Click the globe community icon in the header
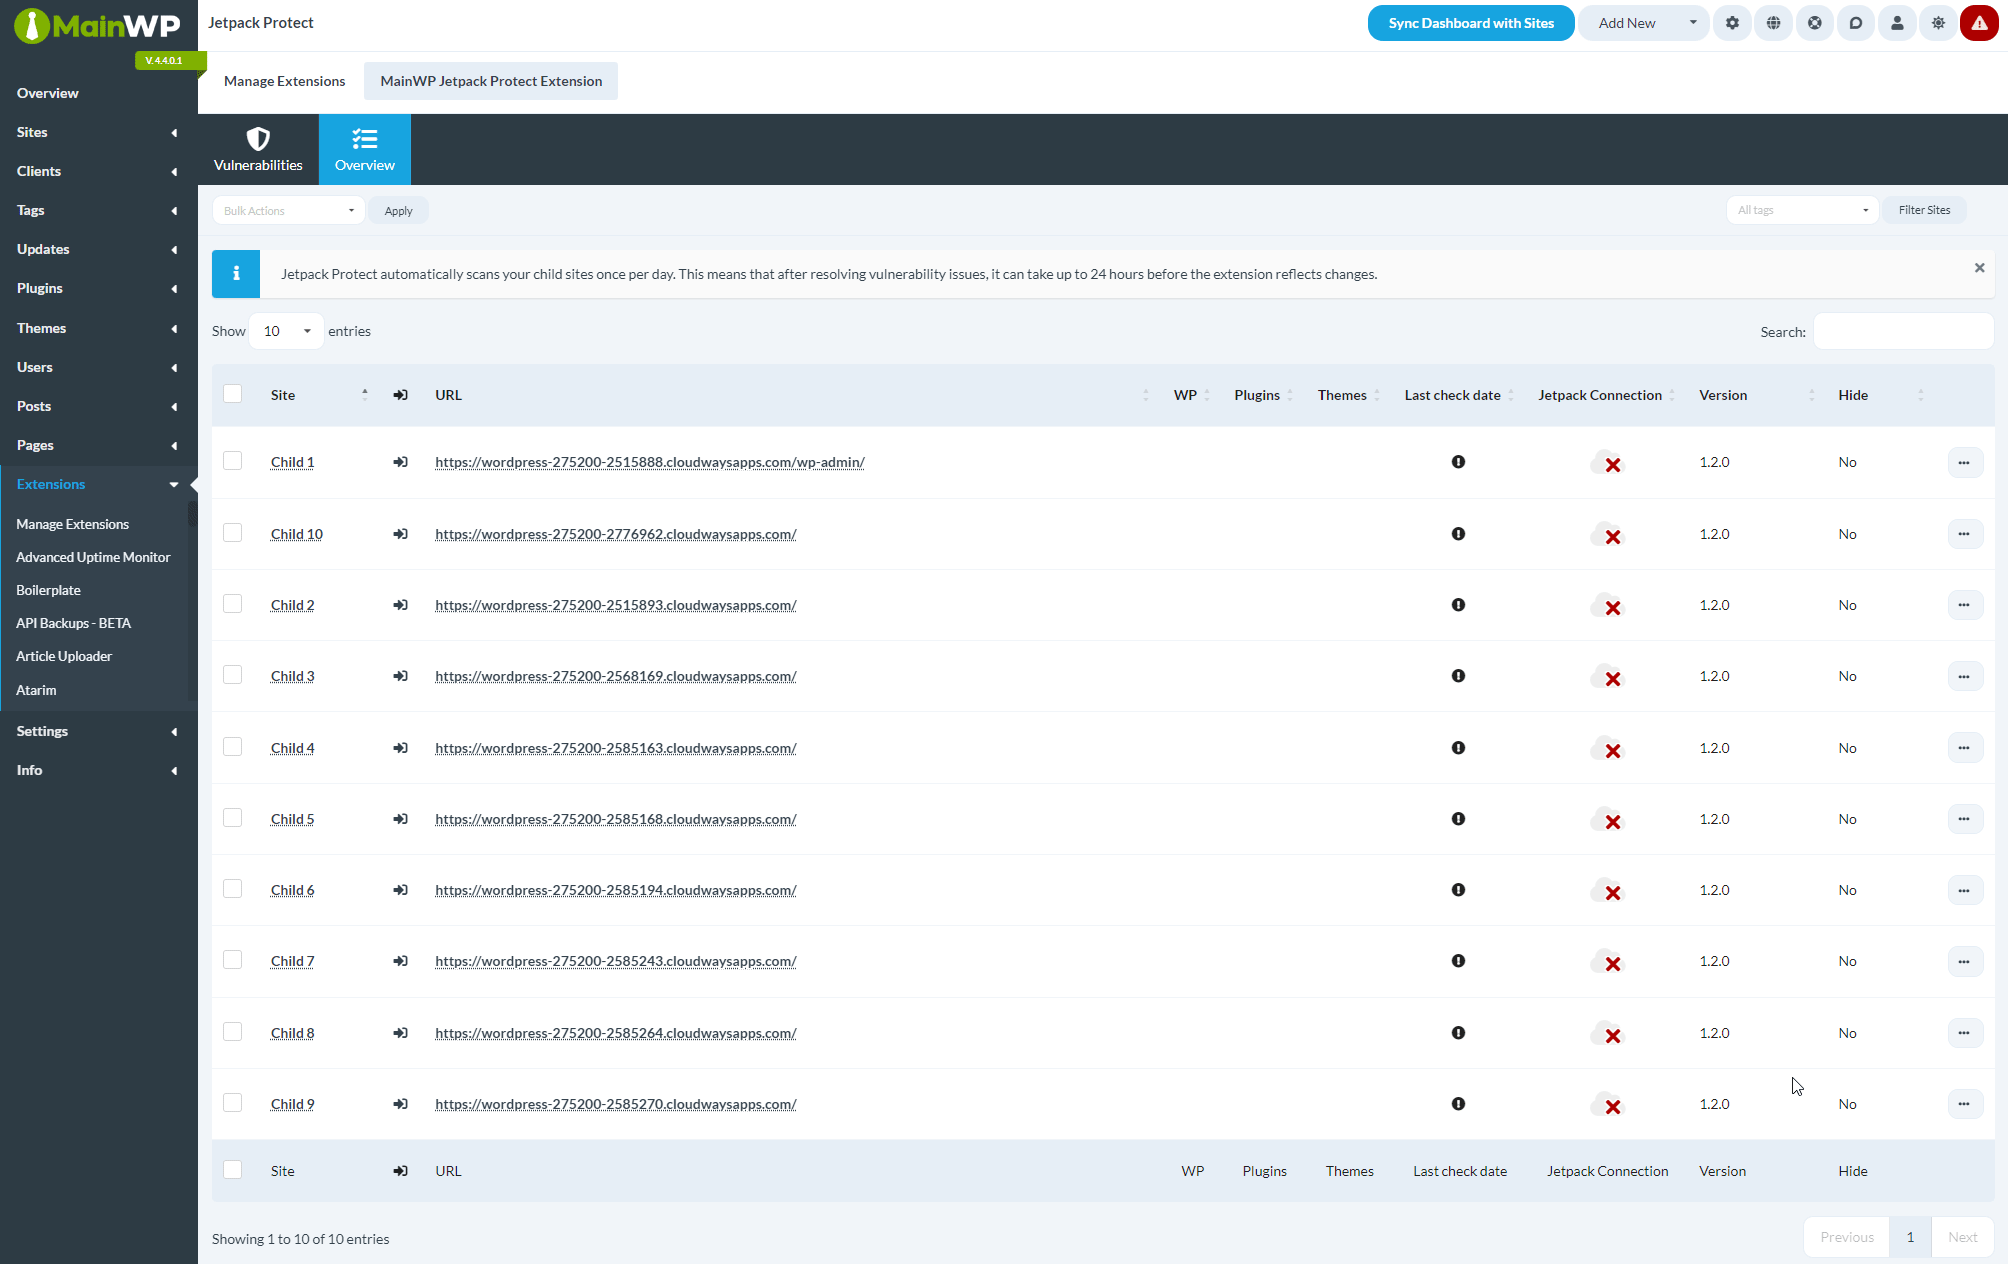 coord(1774,22)
